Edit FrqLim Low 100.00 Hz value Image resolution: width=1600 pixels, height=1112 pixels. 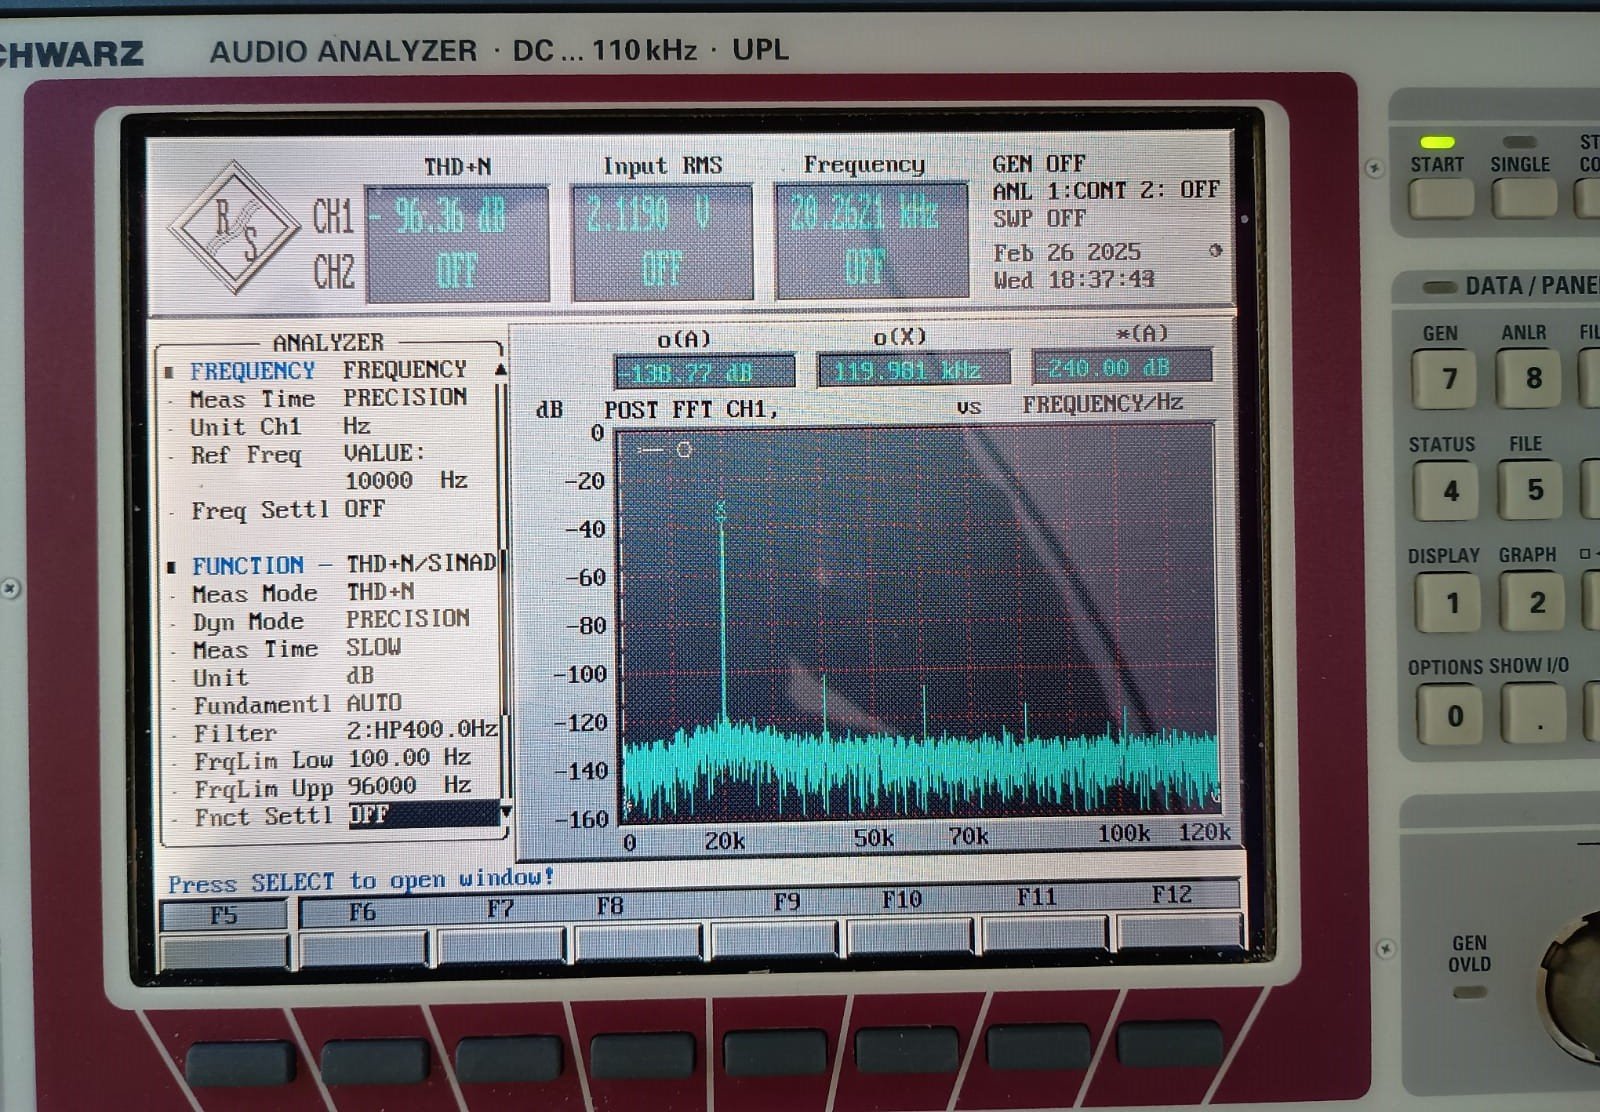click(409, 758)
